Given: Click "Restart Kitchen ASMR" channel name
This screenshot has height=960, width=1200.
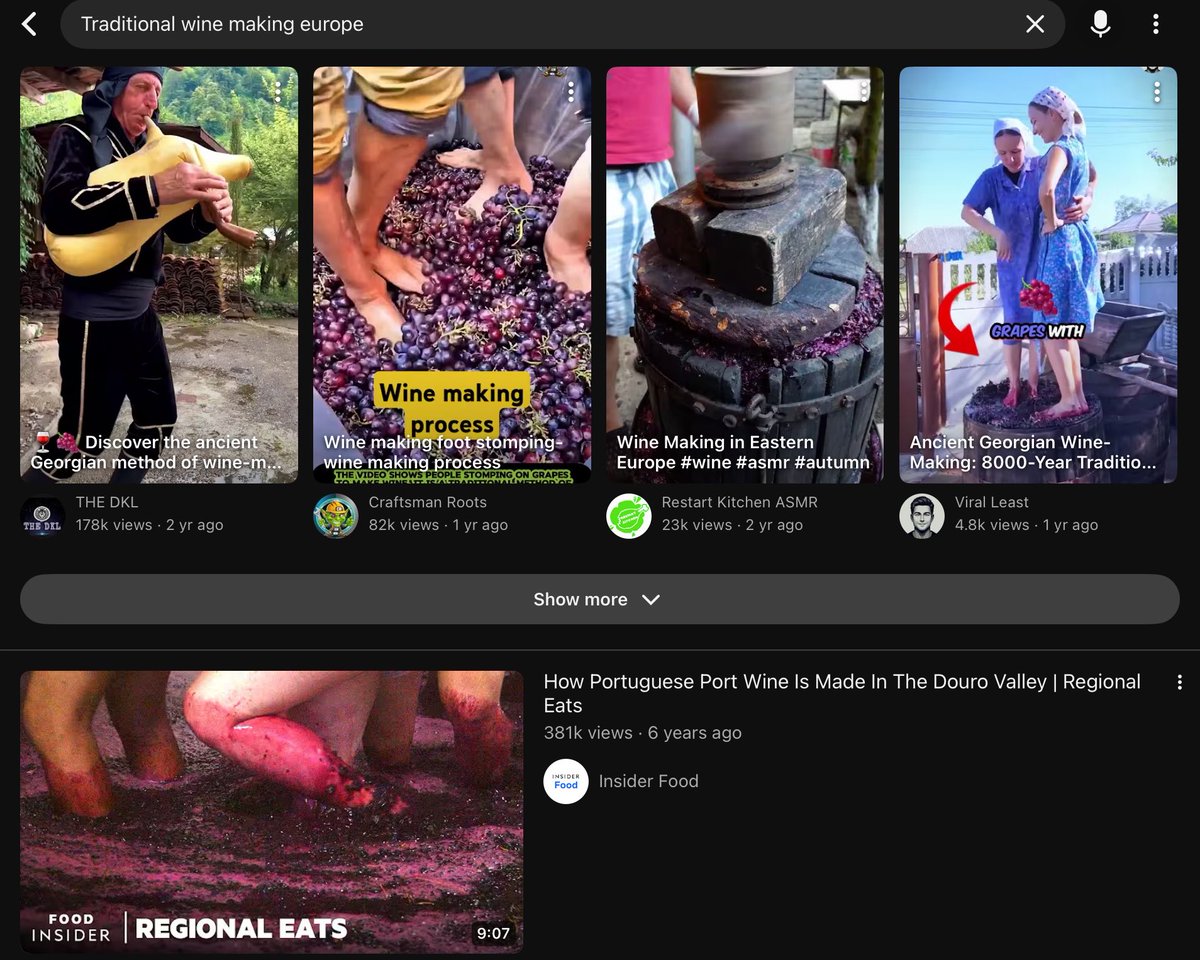Looking at the screenshot, I should [x=740, y=502].
